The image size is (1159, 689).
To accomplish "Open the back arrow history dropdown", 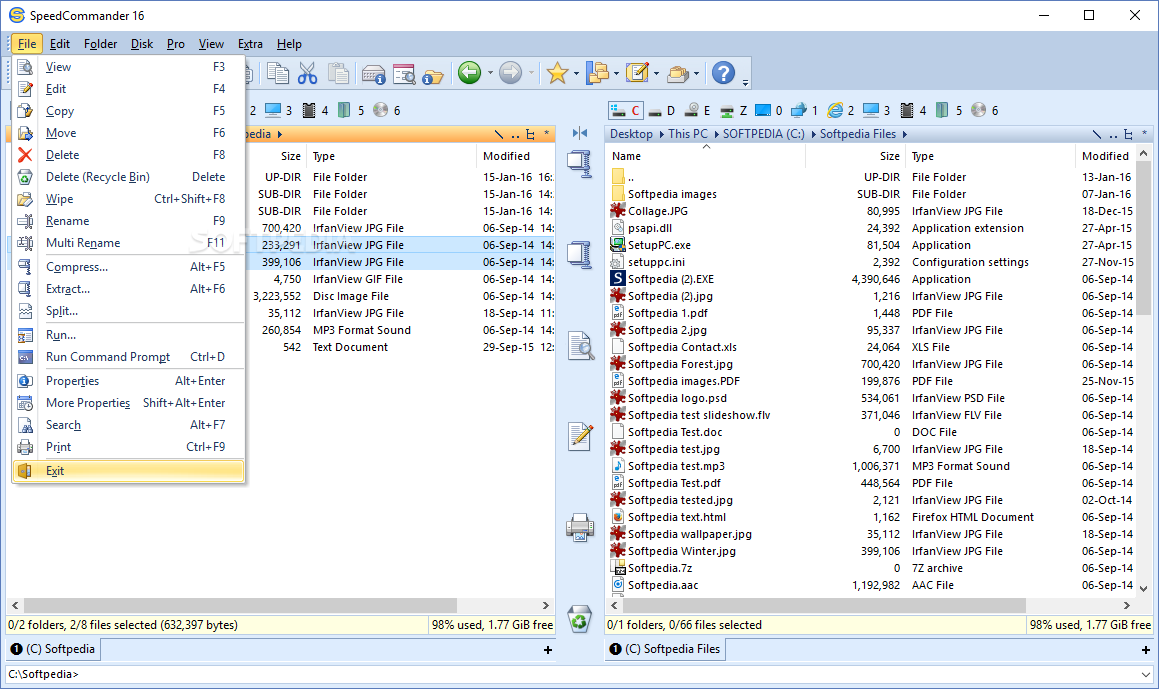I will pos(489,73).
